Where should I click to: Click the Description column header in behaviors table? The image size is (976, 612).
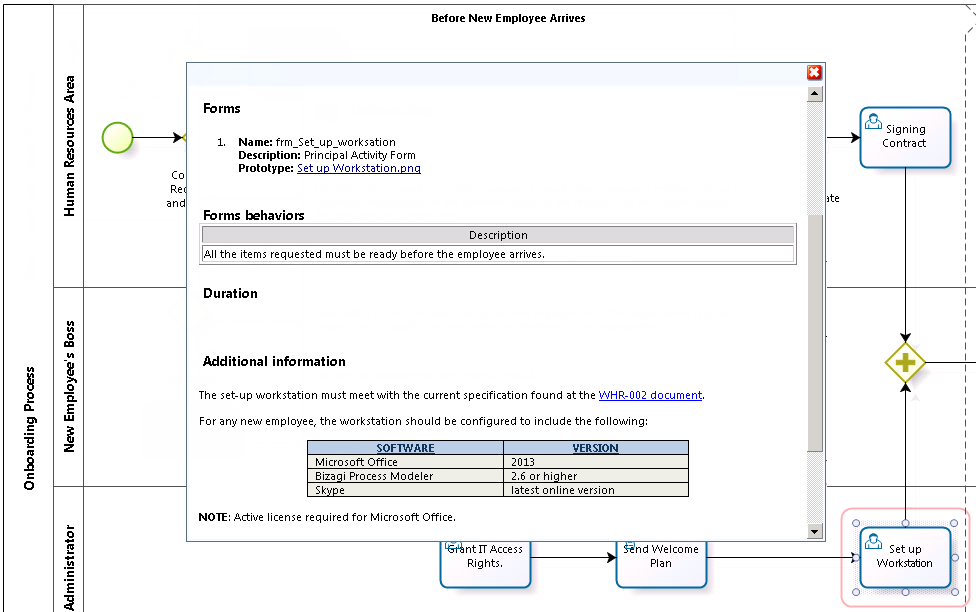[498, 235]
